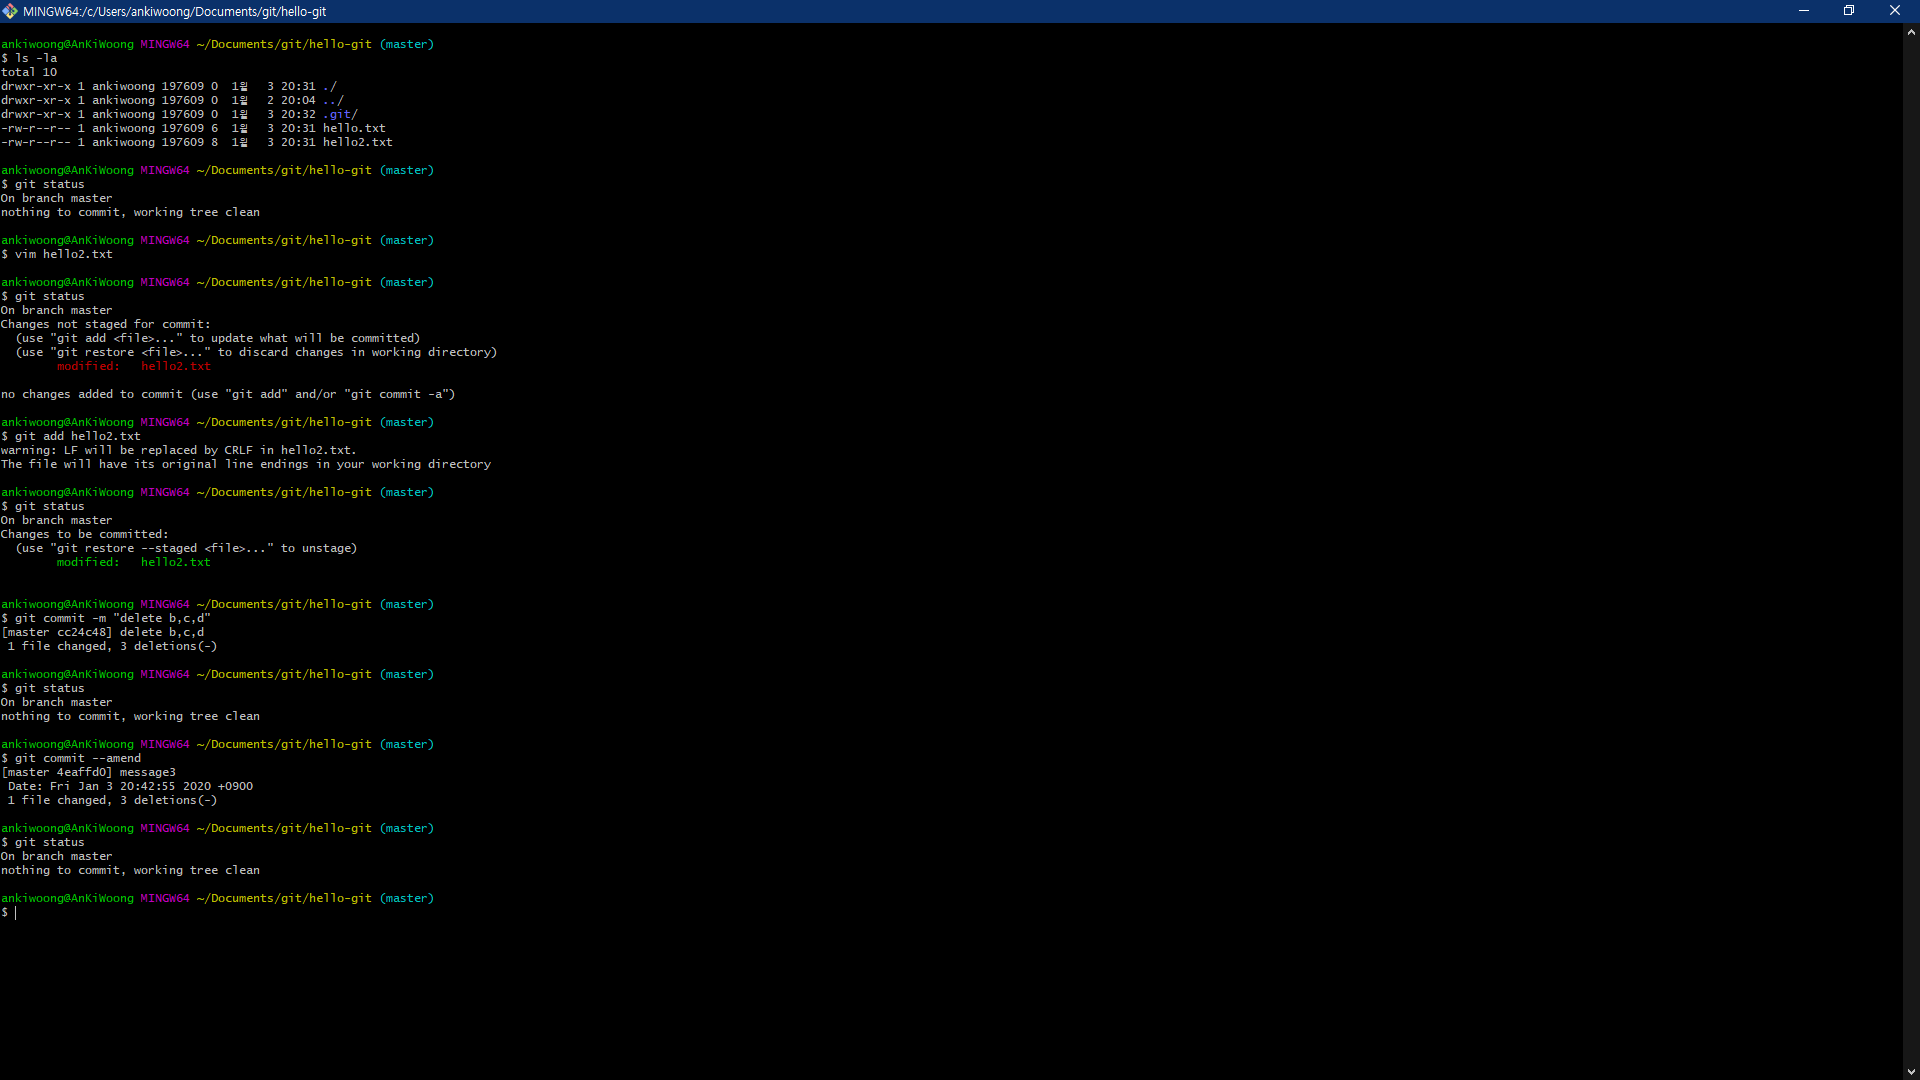Screen dimensions: 1920x1080
Task: Click the 'git commit --amend' command line
Action: pyautogui.click(x=78, y=759)
